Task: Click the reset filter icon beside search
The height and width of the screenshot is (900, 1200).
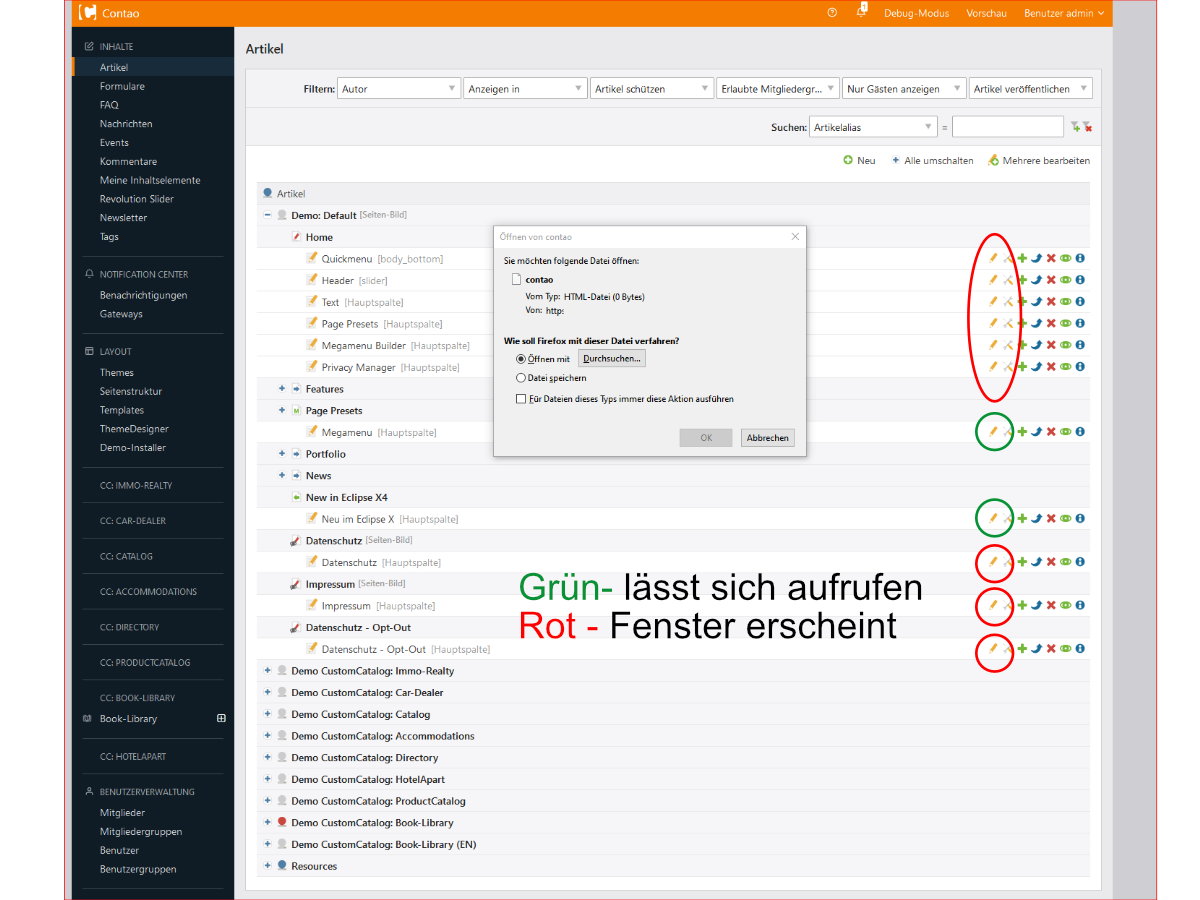Action: coord(1087,127)
